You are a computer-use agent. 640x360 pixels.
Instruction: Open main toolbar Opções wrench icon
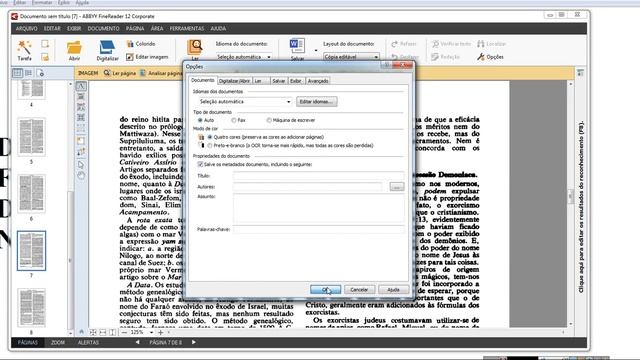480,57
